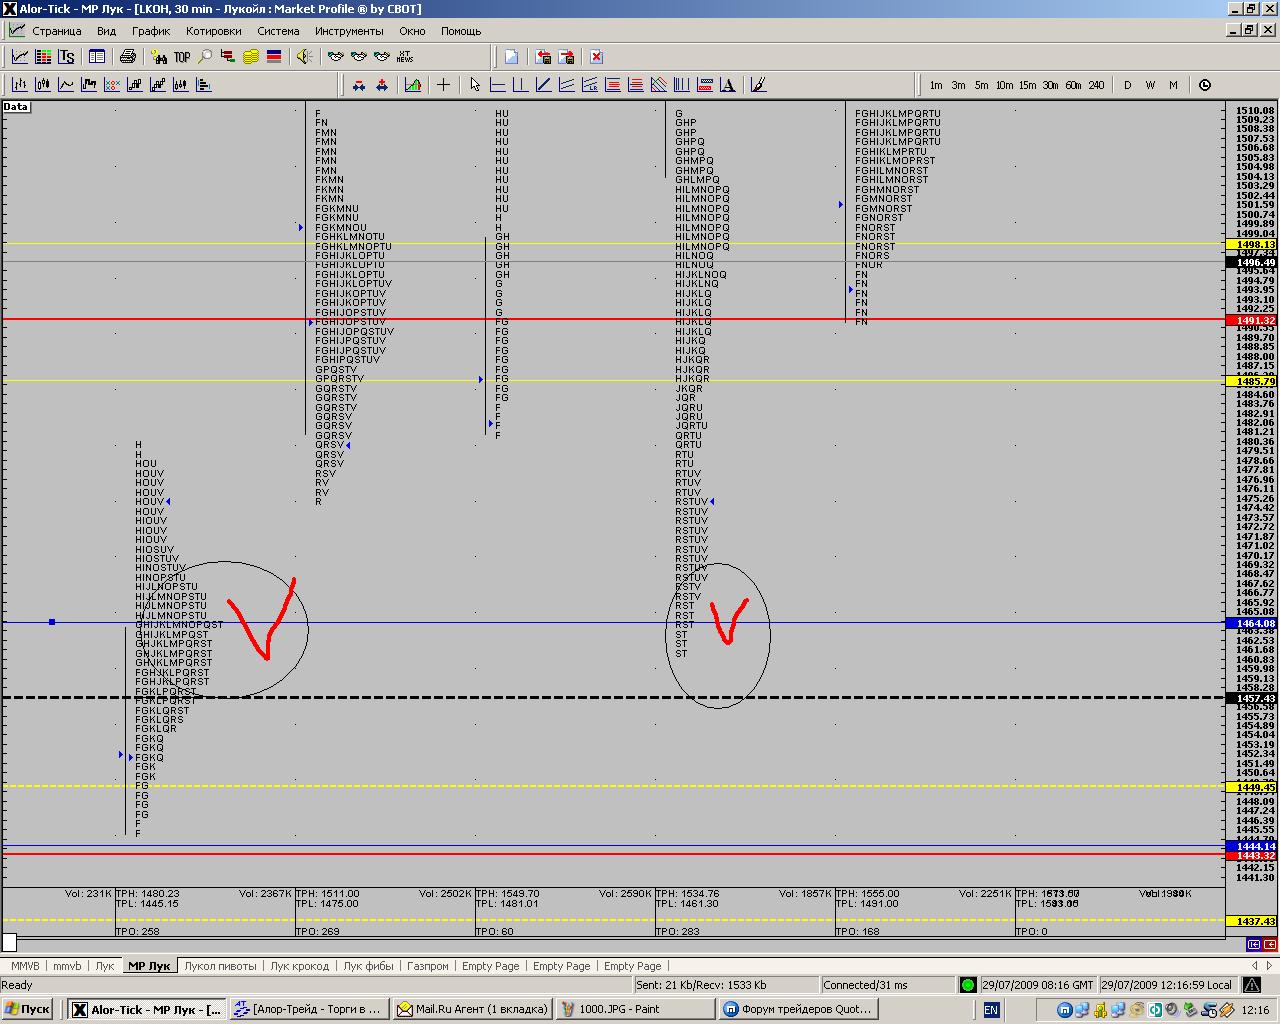Image resolution: width=1280 pixels, height=1024 pixels.
Task: Click the sound speaker icon
Action: (304, 57)
